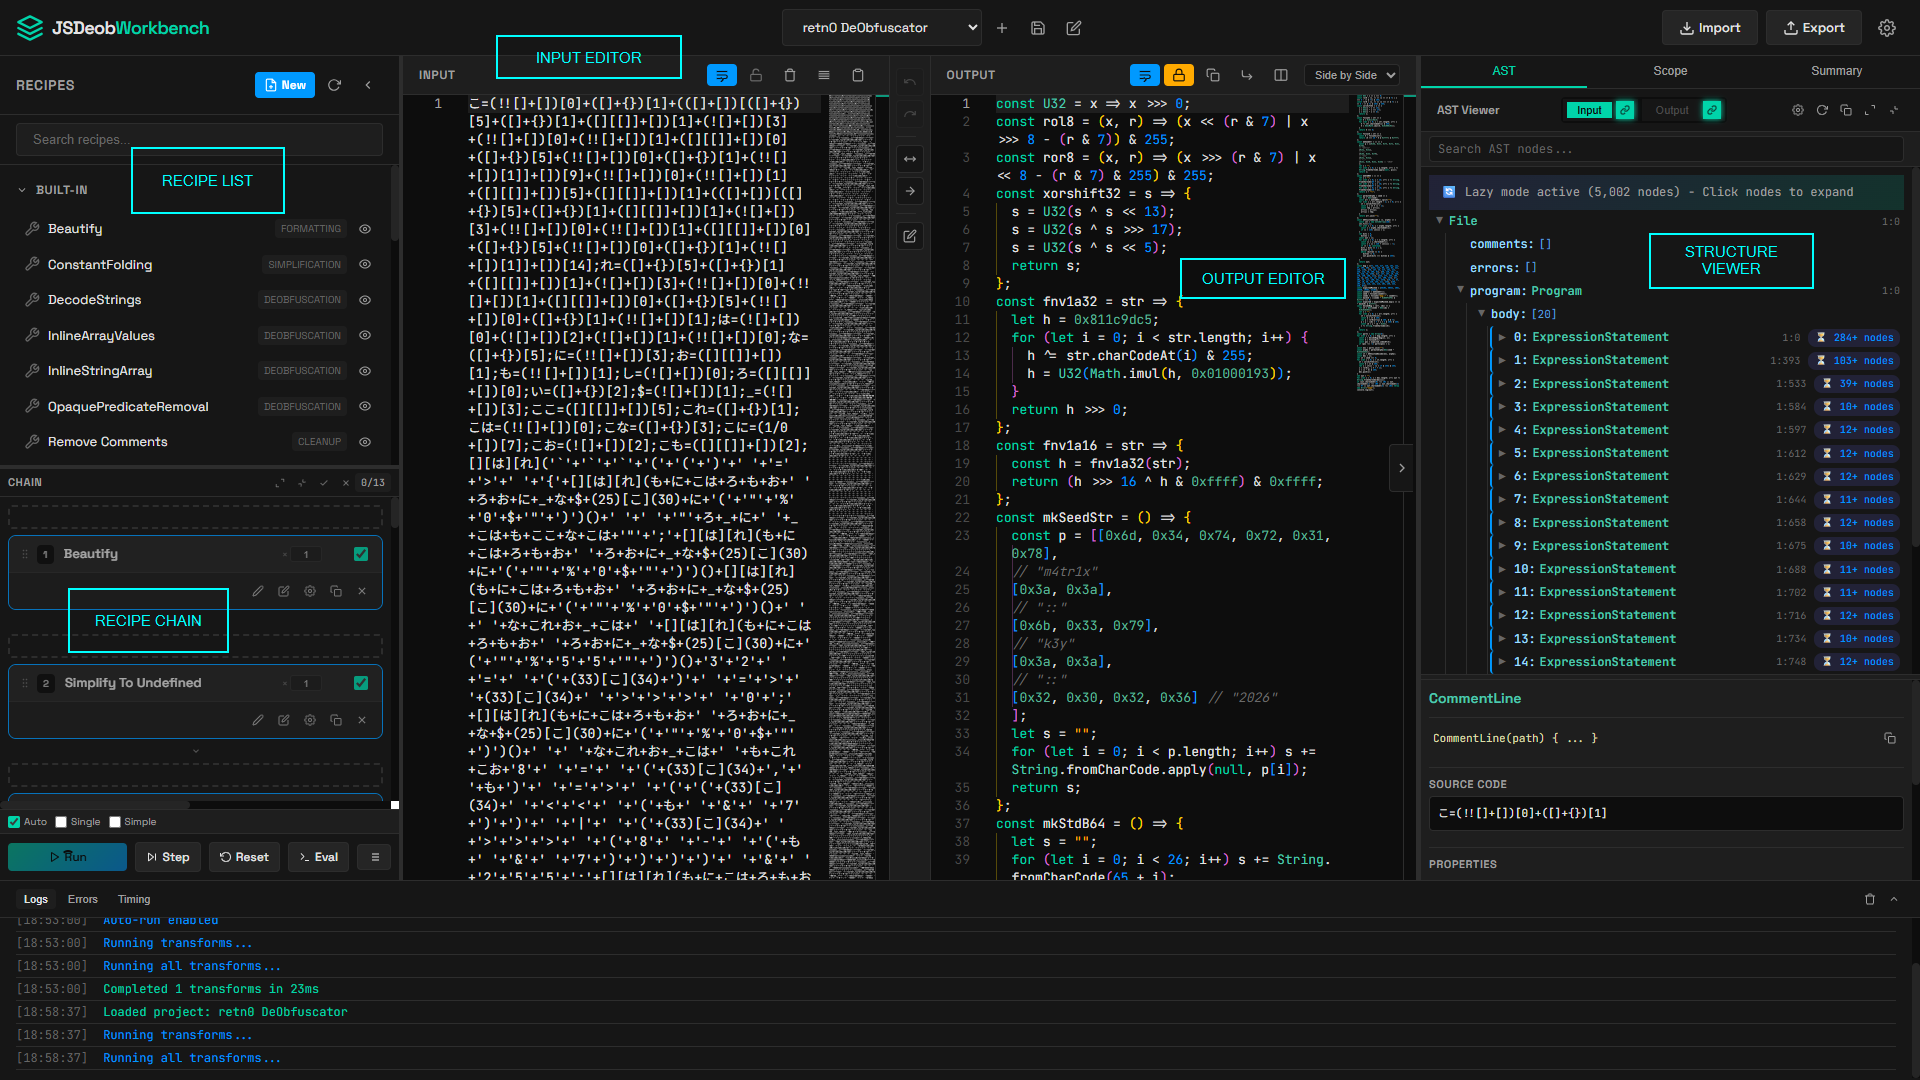Switch to the Scope tab
This screenshot has width=1920, height=1080.
click(x=1669, y=71)
